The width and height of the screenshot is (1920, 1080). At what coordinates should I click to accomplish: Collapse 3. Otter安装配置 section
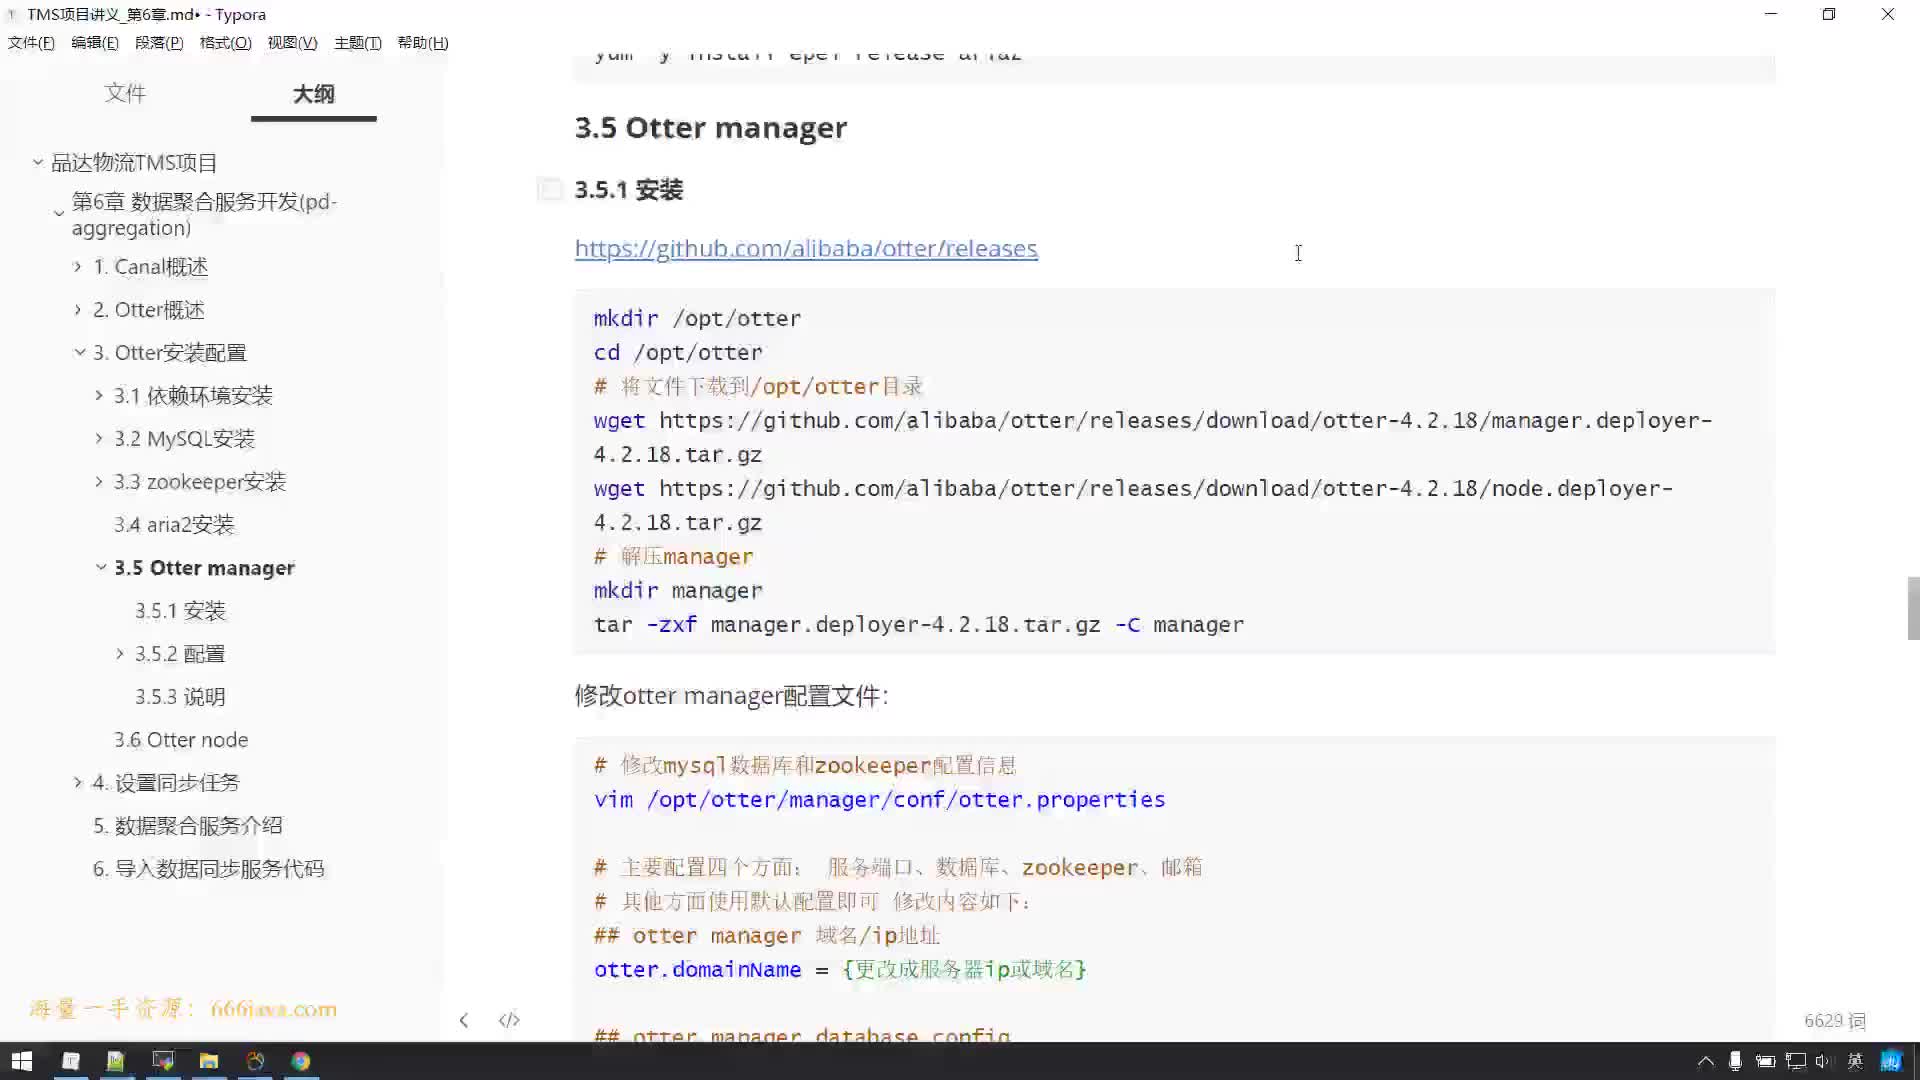79,352
